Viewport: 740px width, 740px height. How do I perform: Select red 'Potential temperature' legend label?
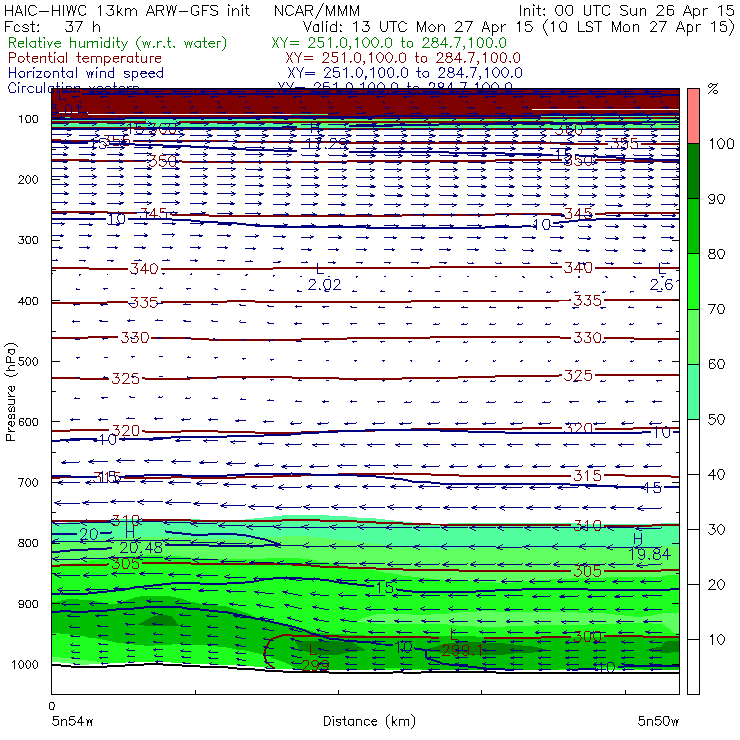pos(85,58)
